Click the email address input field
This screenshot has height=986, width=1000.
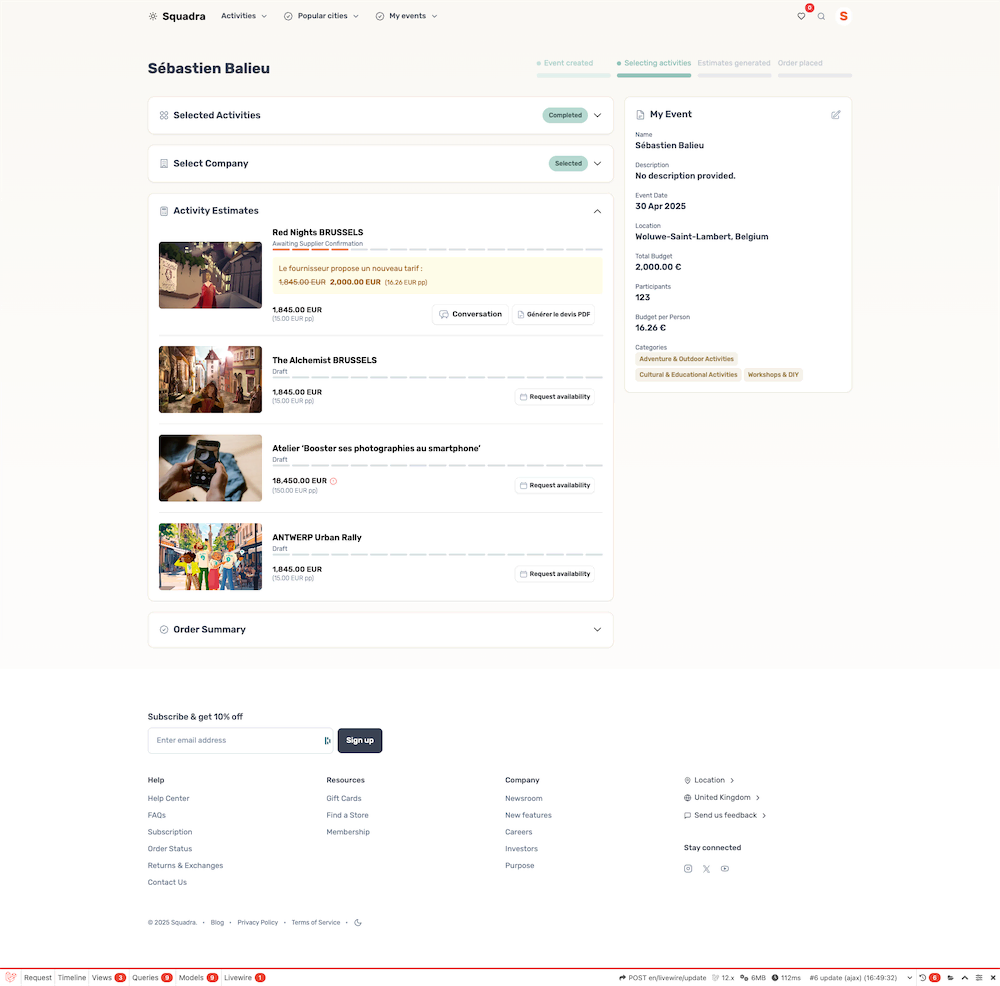click(230, 740)
